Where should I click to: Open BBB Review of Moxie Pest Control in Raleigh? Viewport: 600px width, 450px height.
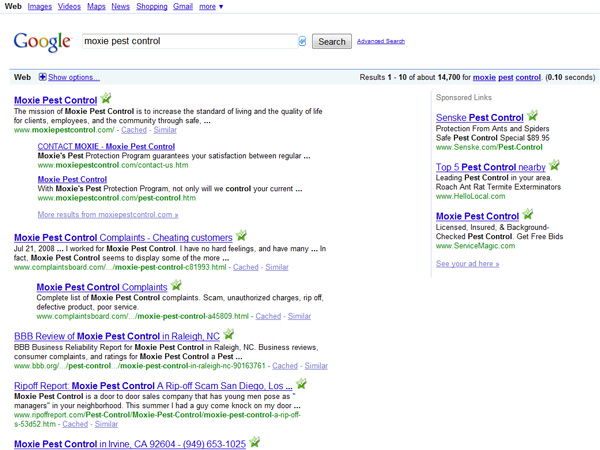117,336
